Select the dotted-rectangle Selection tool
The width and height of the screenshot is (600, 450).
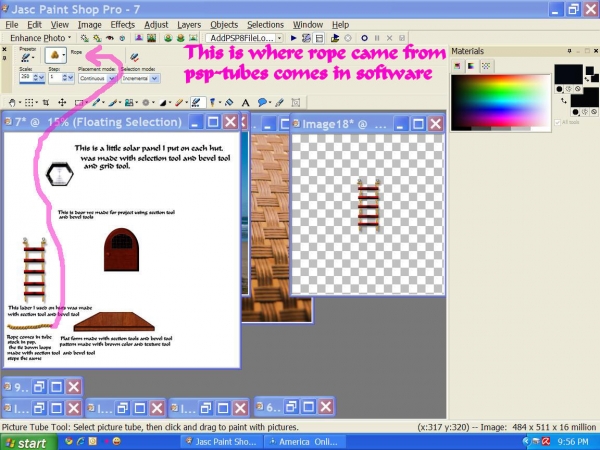coord(29,103)
